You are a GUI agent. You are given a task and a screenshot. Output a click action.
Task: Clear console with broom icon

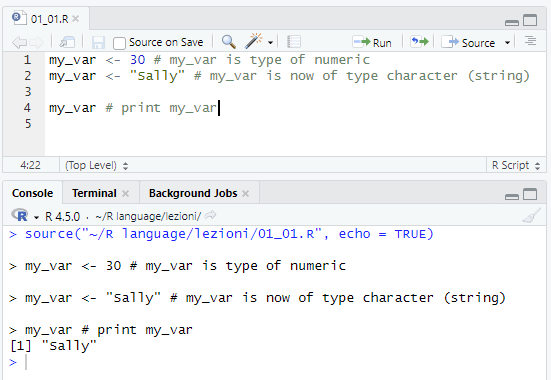coord(531,215)
